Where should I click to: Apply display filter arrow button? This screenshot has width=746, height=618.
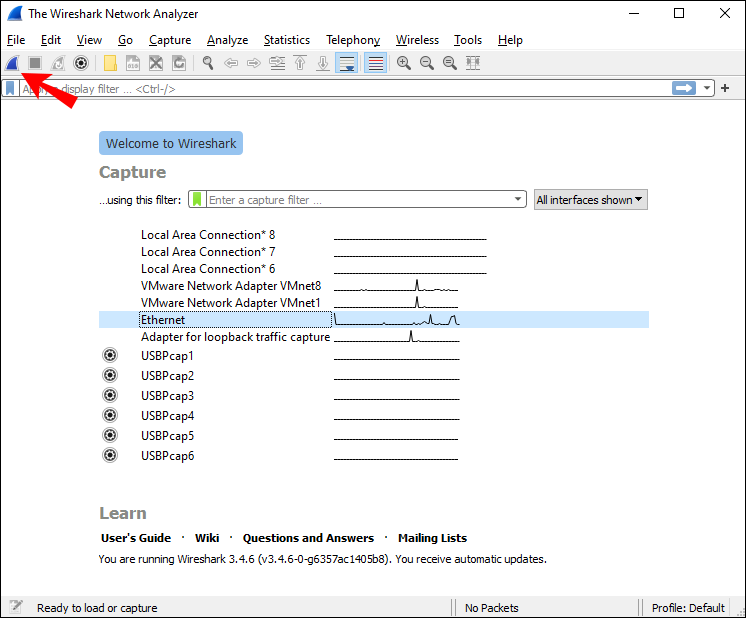[x=684, y=88]
